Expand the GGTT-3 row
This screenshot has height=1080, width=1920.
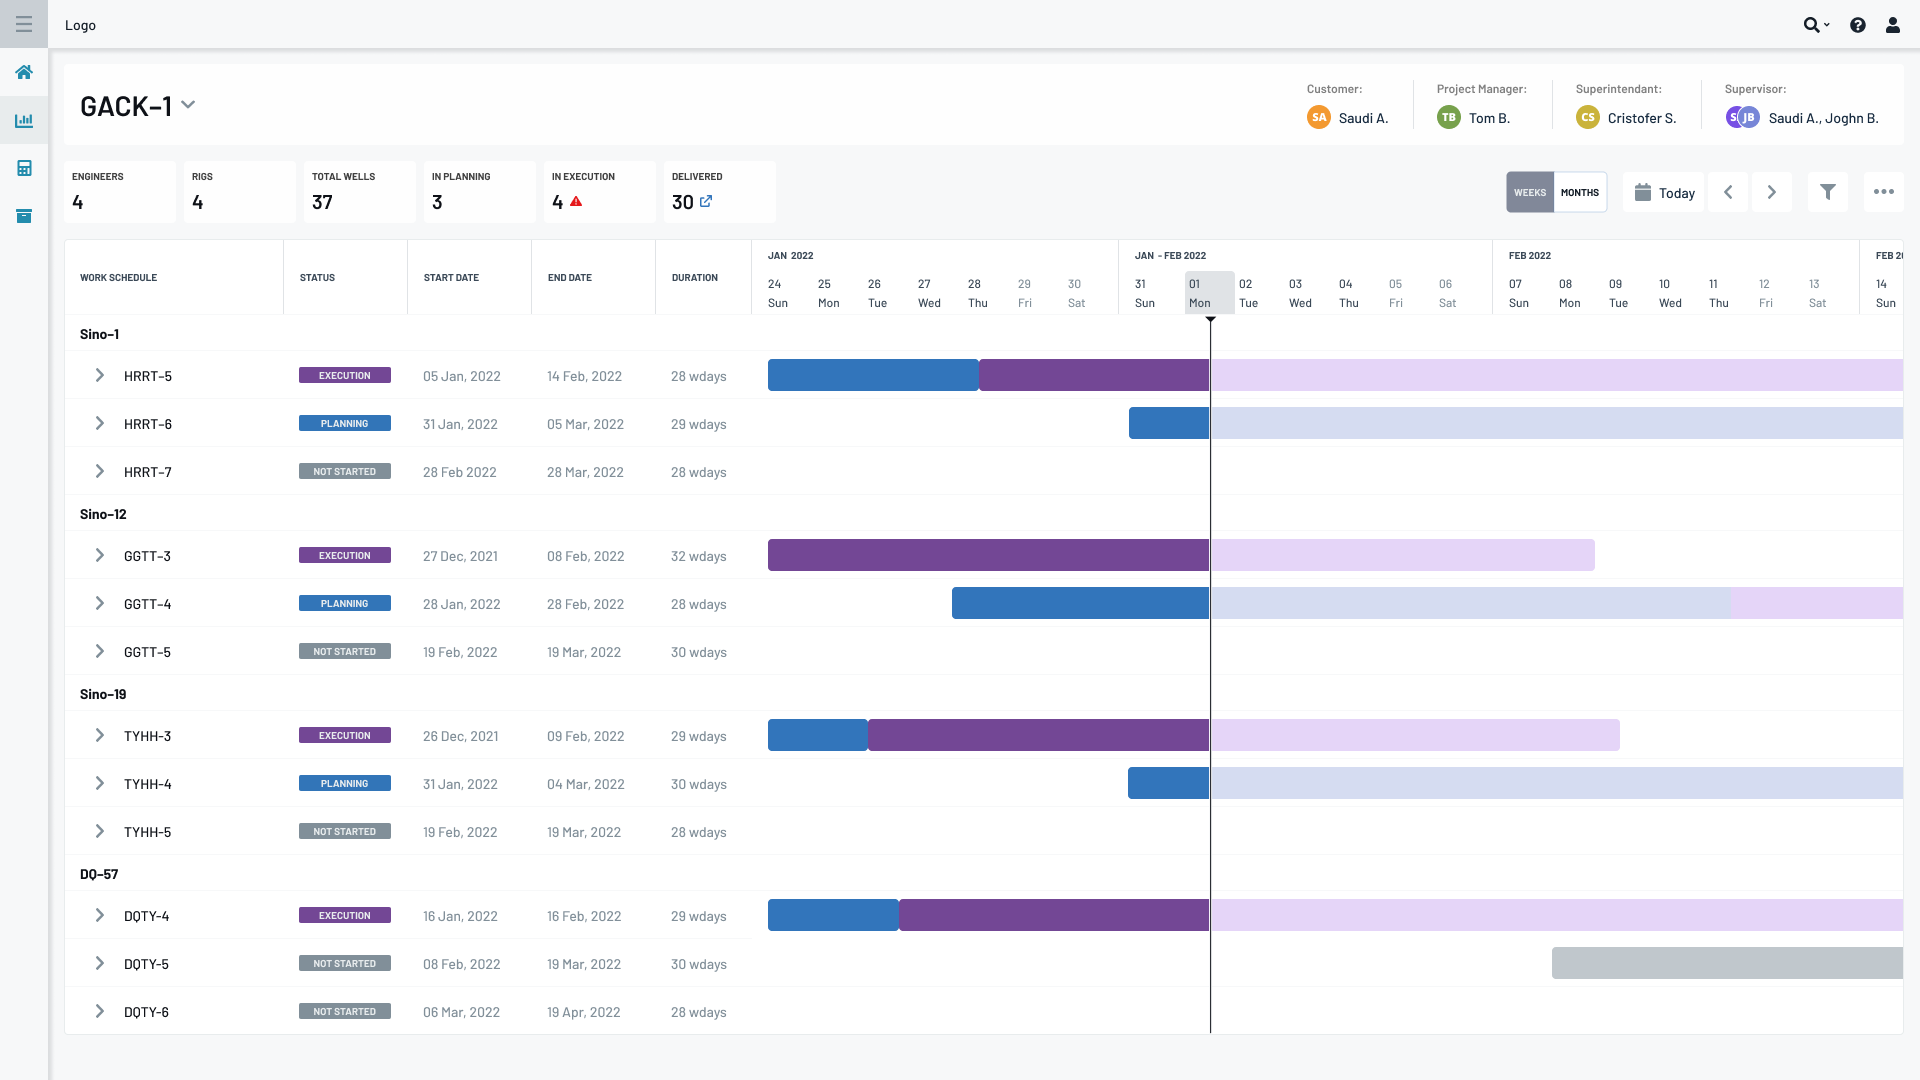click(99, 555)
